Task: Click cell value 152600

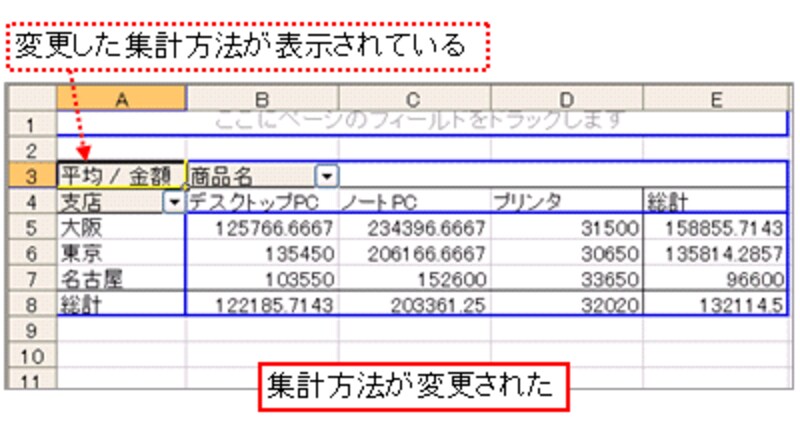Action: pos(414,279)
